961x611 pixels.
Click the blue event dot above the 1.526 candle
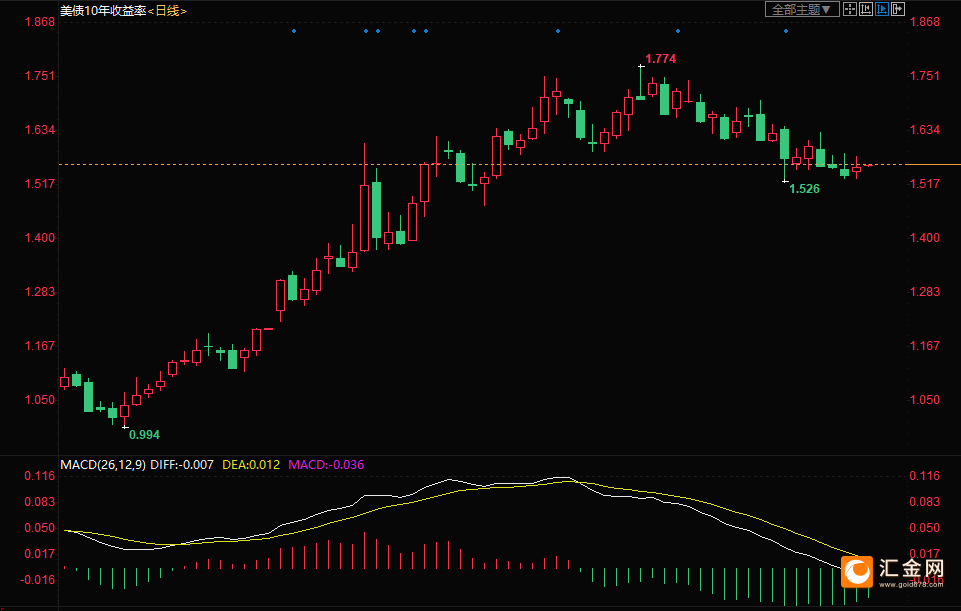[x=786, y=31]
